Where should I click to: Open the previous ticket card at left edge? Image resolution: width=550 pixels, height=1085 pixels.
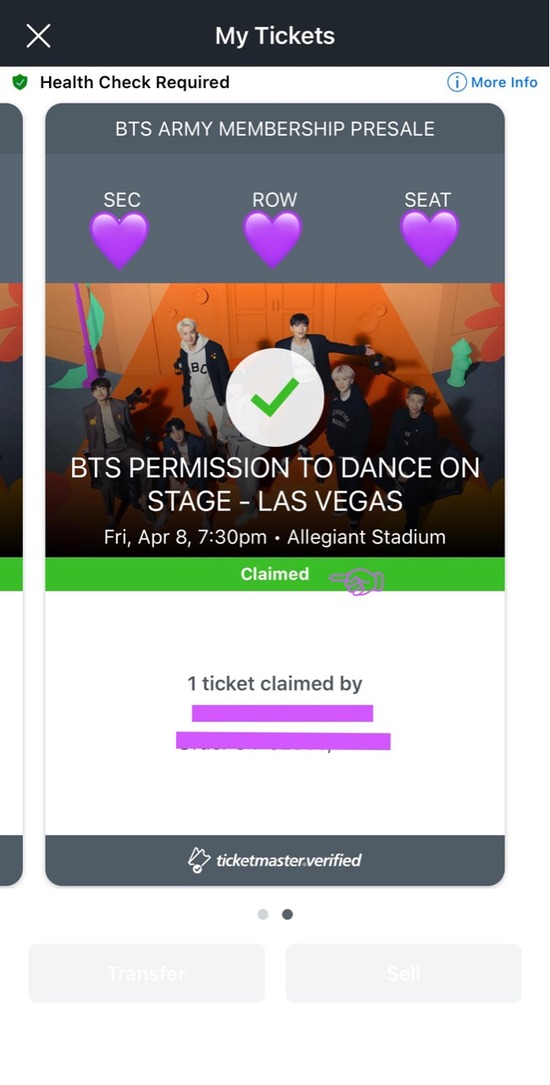point(11,494)
